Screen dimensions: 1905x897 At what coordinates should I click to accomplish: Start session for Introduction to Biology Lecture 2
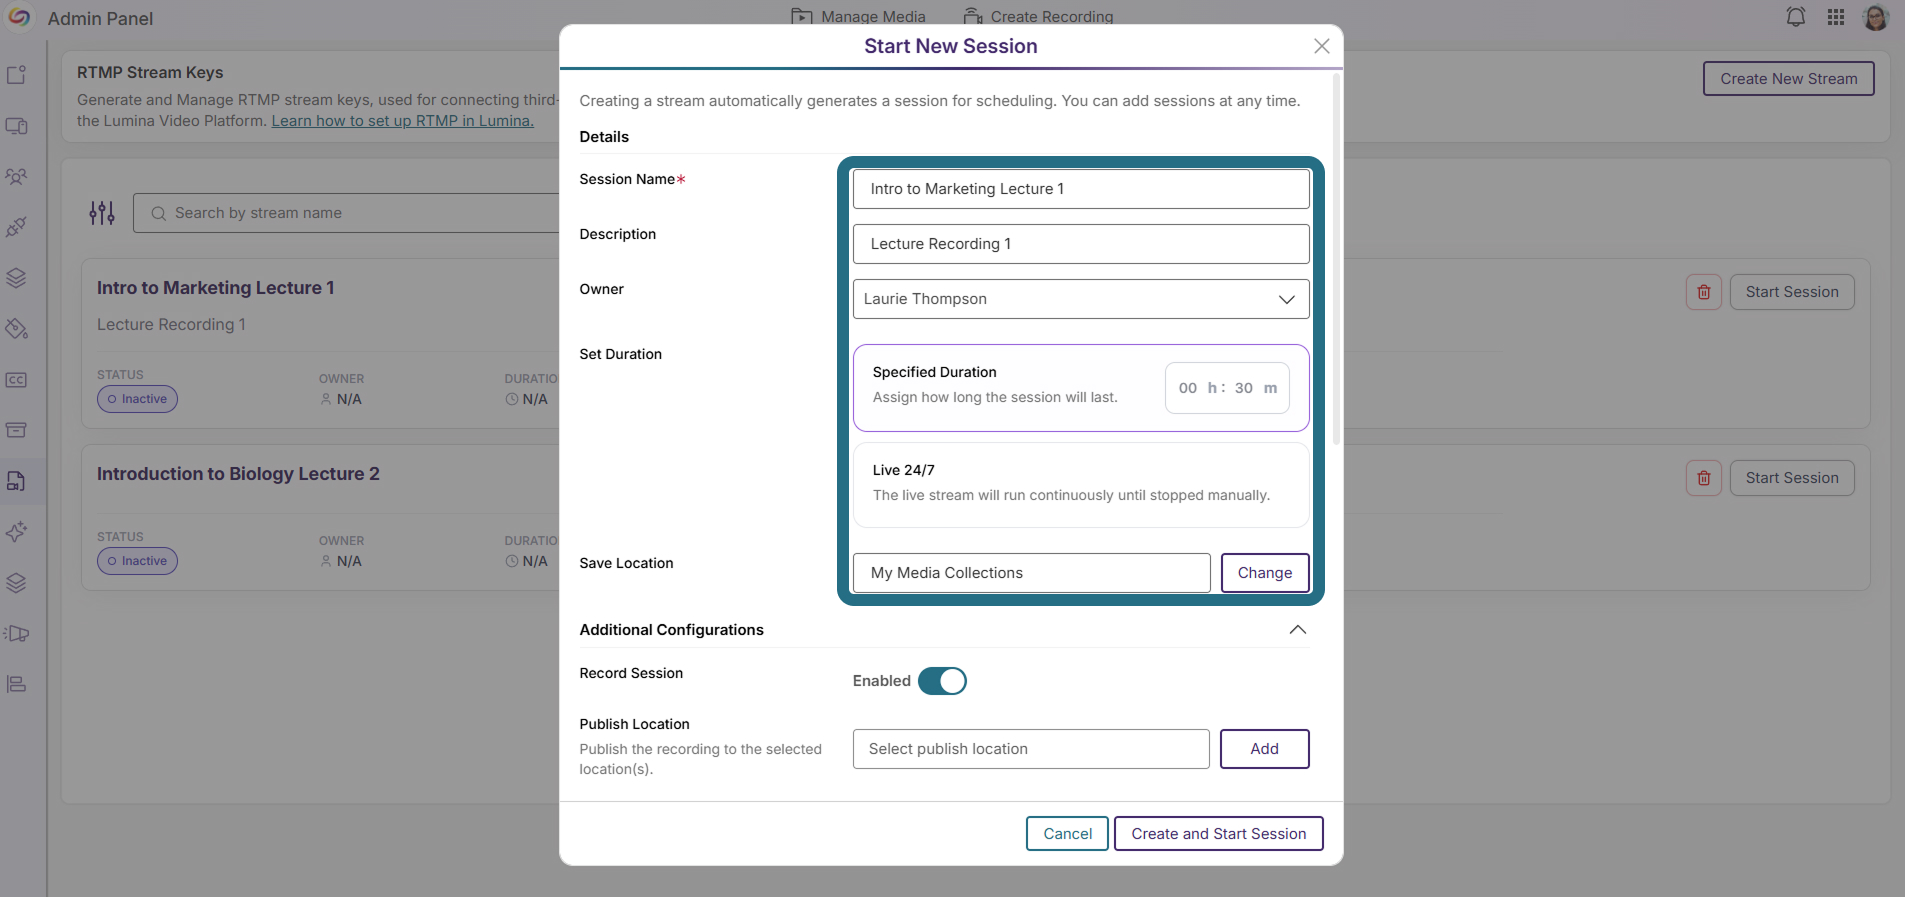[x=1792, y=478]
